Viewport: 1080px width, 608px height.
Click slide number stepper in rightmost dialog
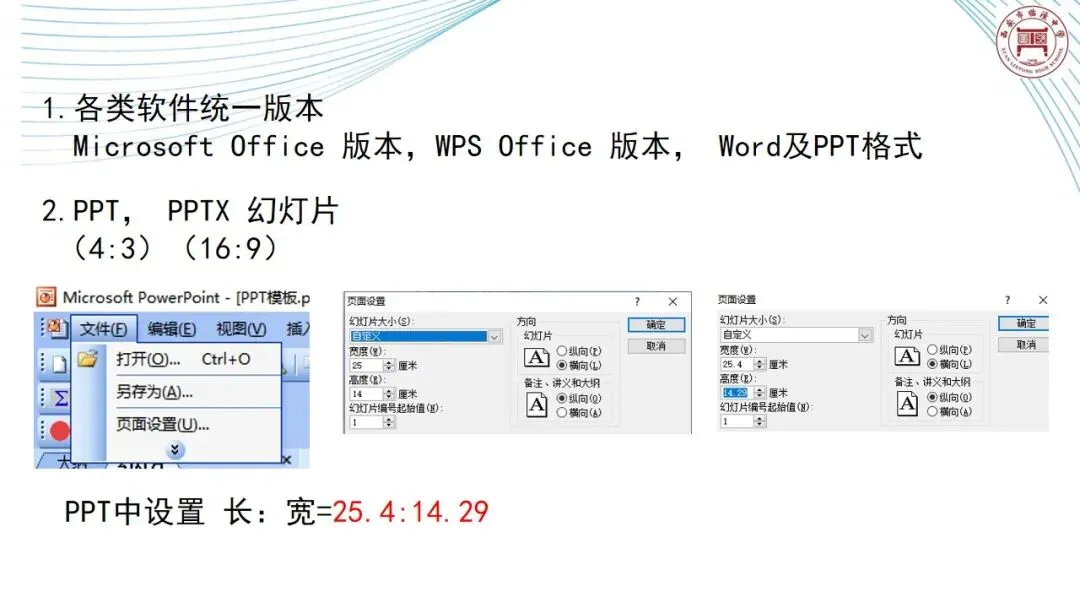pyautogui.click(x=760, y=421)
